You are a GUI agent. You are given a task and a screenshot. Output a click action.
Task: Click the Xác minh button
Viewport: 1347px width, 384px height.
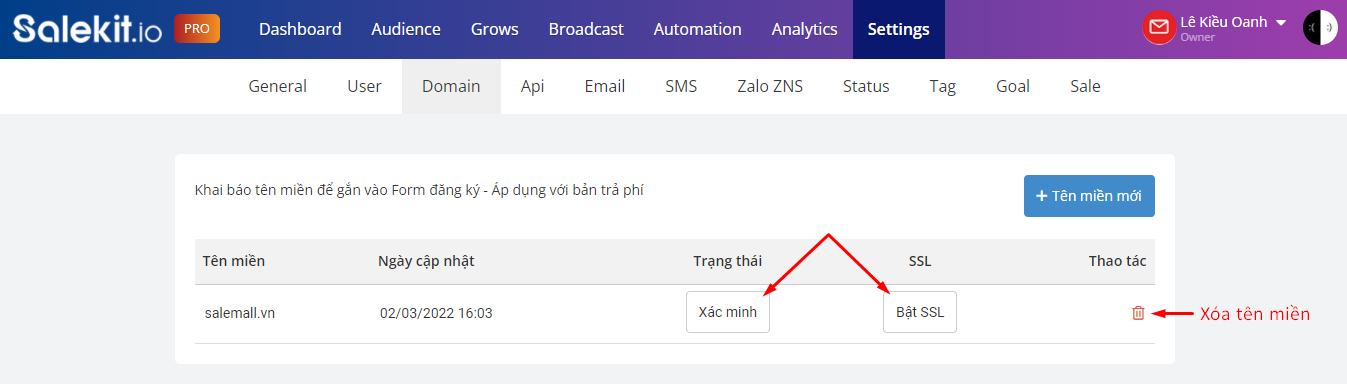[x=728, y=312]
